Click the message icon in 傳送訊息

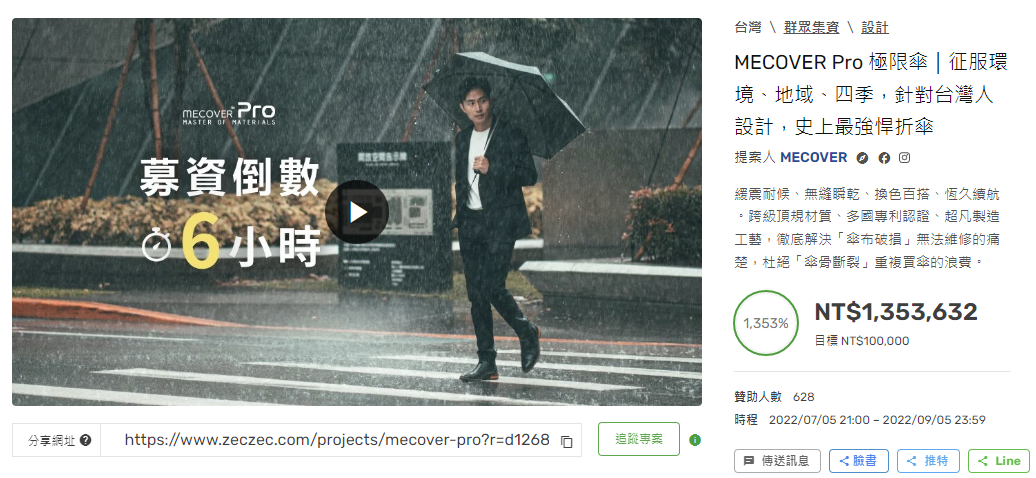[x=749, y=461]
